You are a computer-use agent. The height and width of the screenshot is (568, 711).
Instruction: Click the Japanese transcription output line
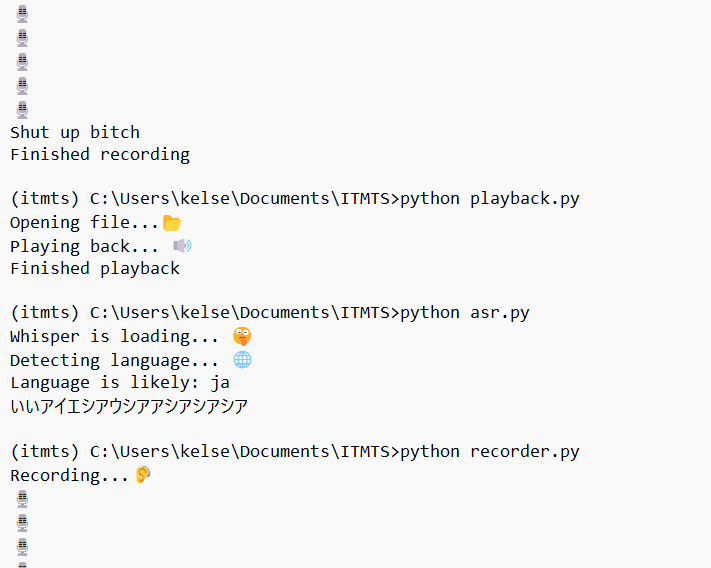[129, 406]
